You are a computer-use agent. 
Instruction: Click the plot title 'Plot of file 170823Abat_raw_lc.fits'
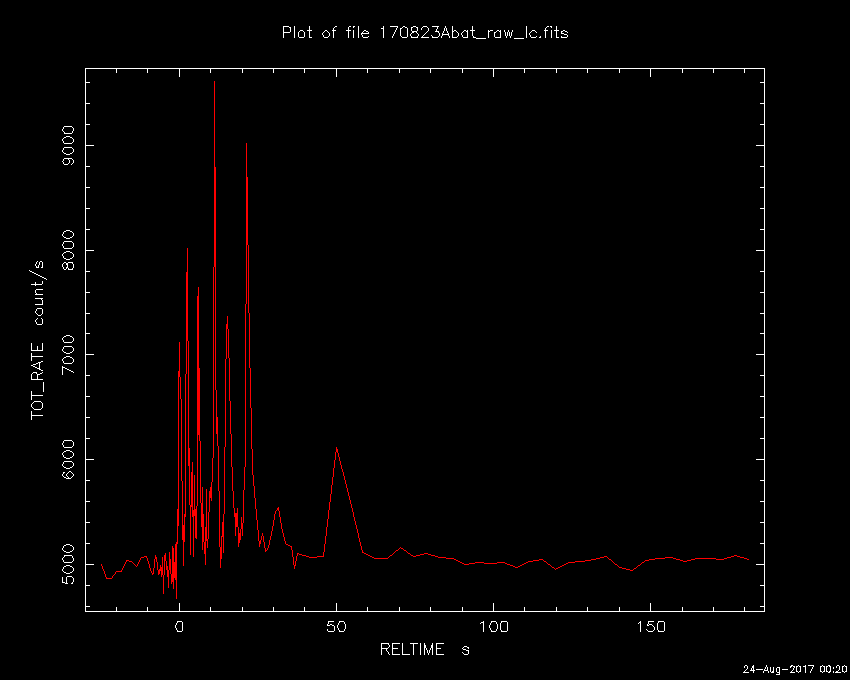[425, 33]
